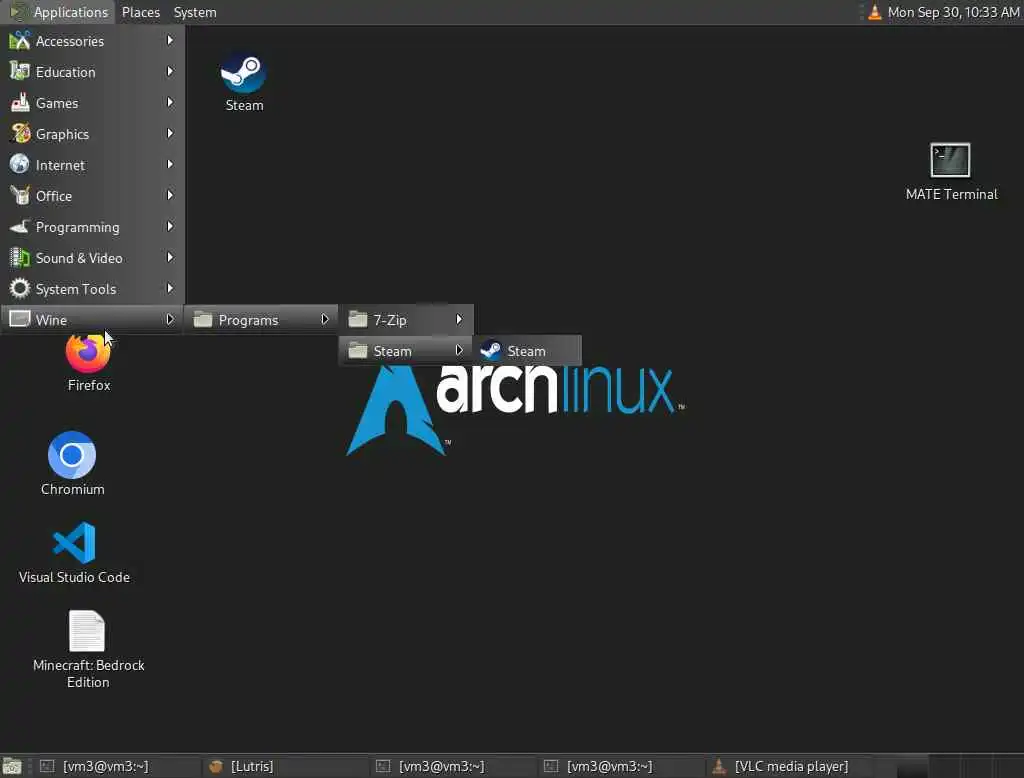Open Minecraft: Bedrock Edition file icon
Viewport: 1024px width, 778px height.
(87, 630)
